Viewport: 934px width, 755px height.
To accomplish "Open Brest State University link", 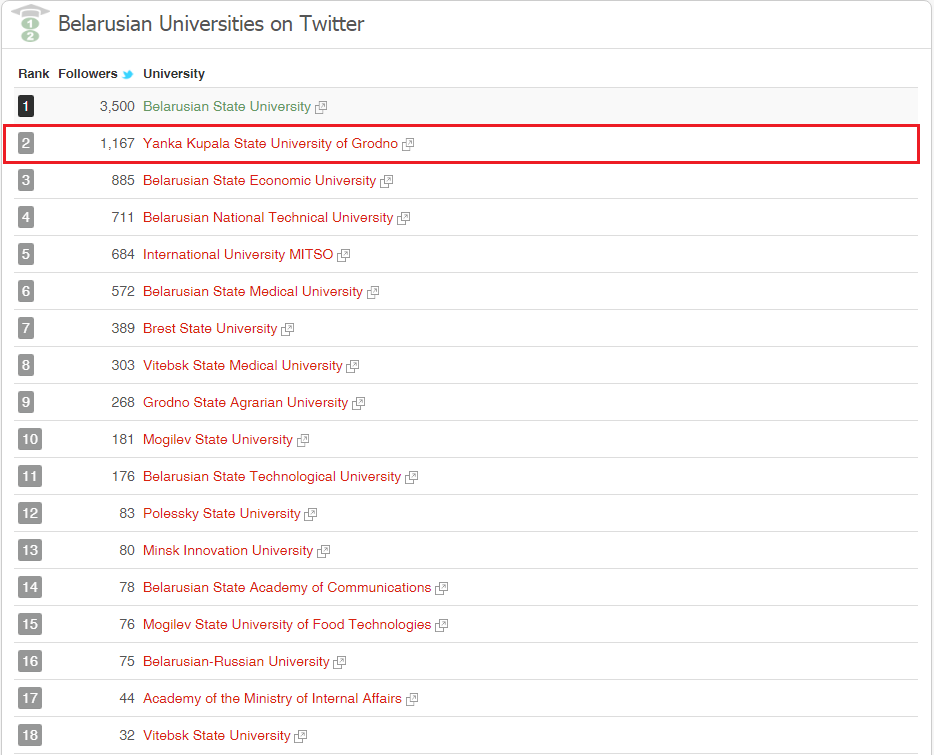I will tap(210, 328).
